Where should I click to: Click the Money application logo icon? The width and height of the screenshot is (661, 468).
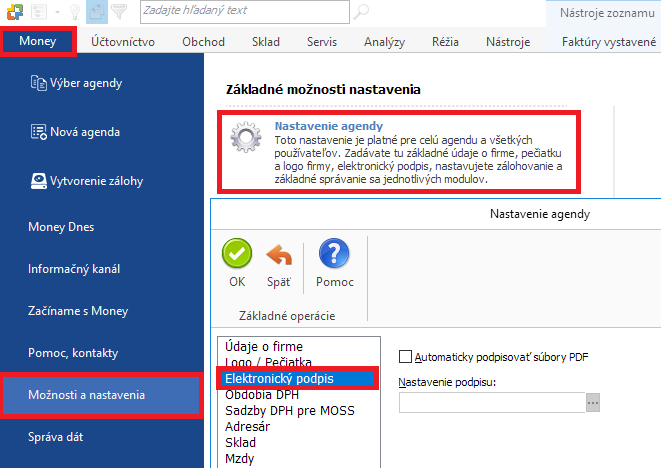pos(15,12)
